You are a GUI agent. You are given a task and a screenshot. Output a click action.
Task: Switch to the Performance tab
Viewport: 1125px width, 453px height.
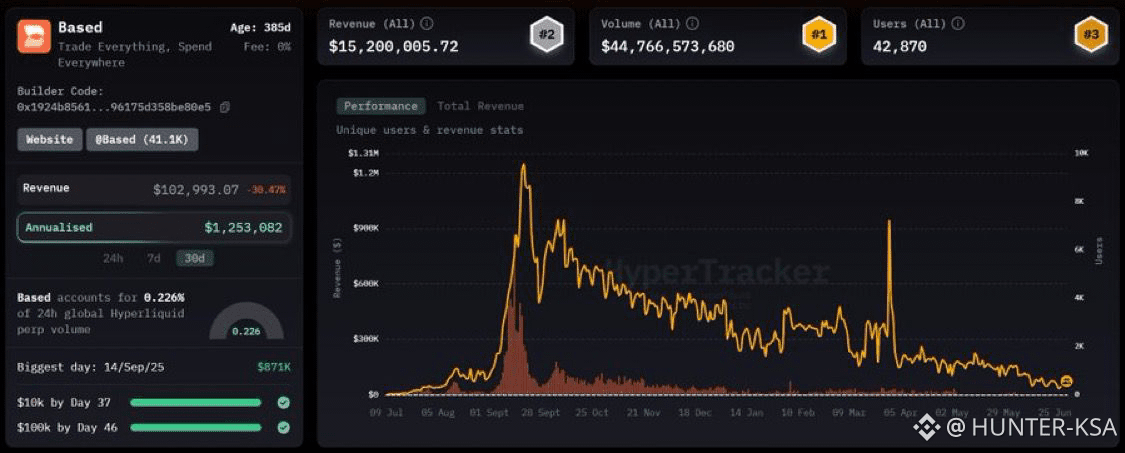(380, 106)
